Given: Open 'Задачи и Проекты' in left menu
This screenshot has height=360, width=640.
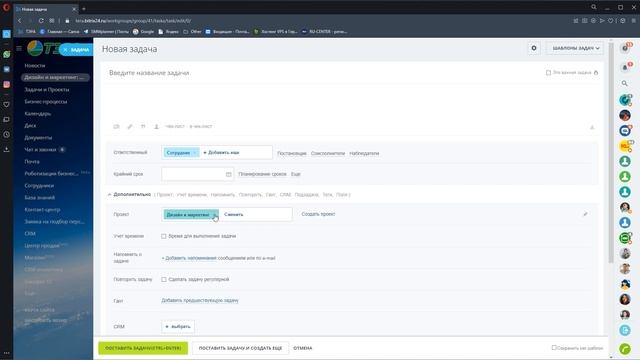Looking at the screenshot, I should 47,89.
